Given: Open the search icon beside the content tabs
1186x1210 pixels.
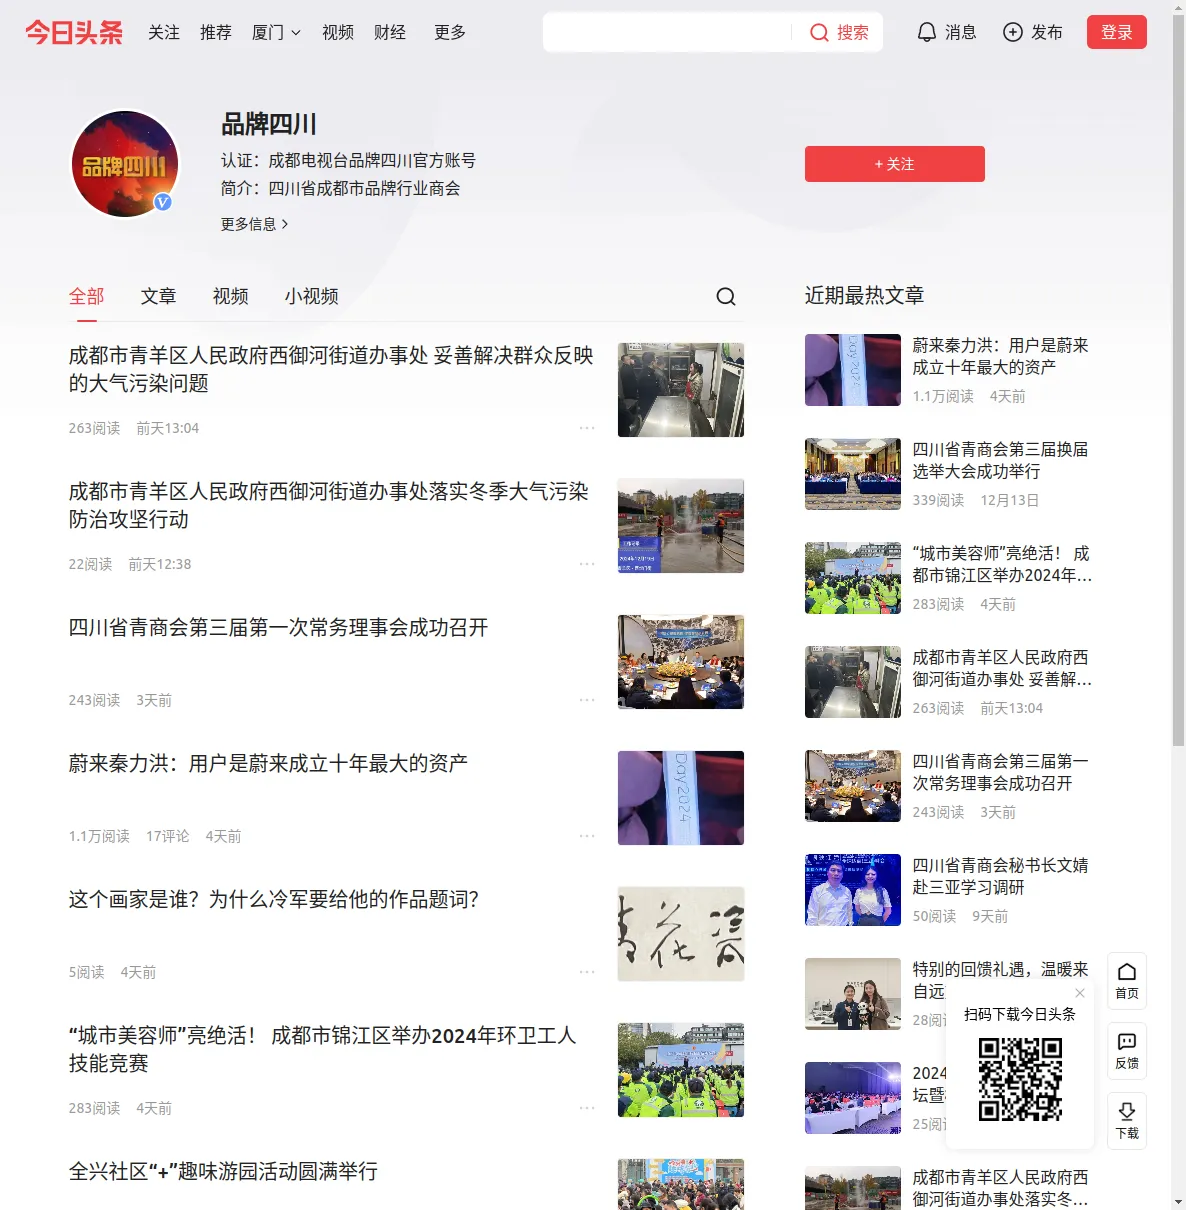Looking at the screenshot, I should click(x=726, y=296).
